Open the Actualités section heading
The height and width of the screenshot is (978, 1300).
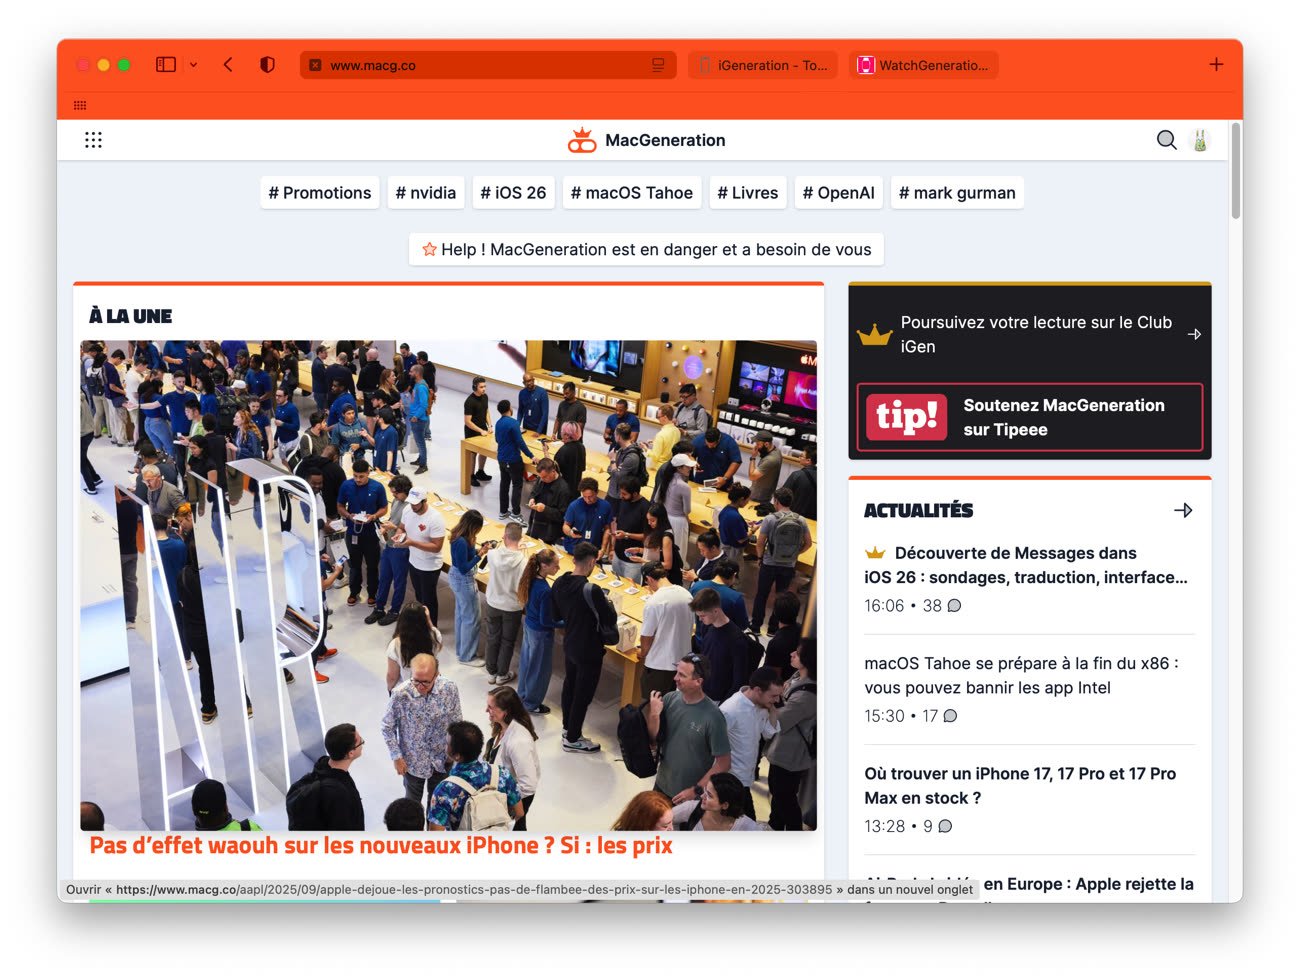pyautogui.click(x=918, y=510)
